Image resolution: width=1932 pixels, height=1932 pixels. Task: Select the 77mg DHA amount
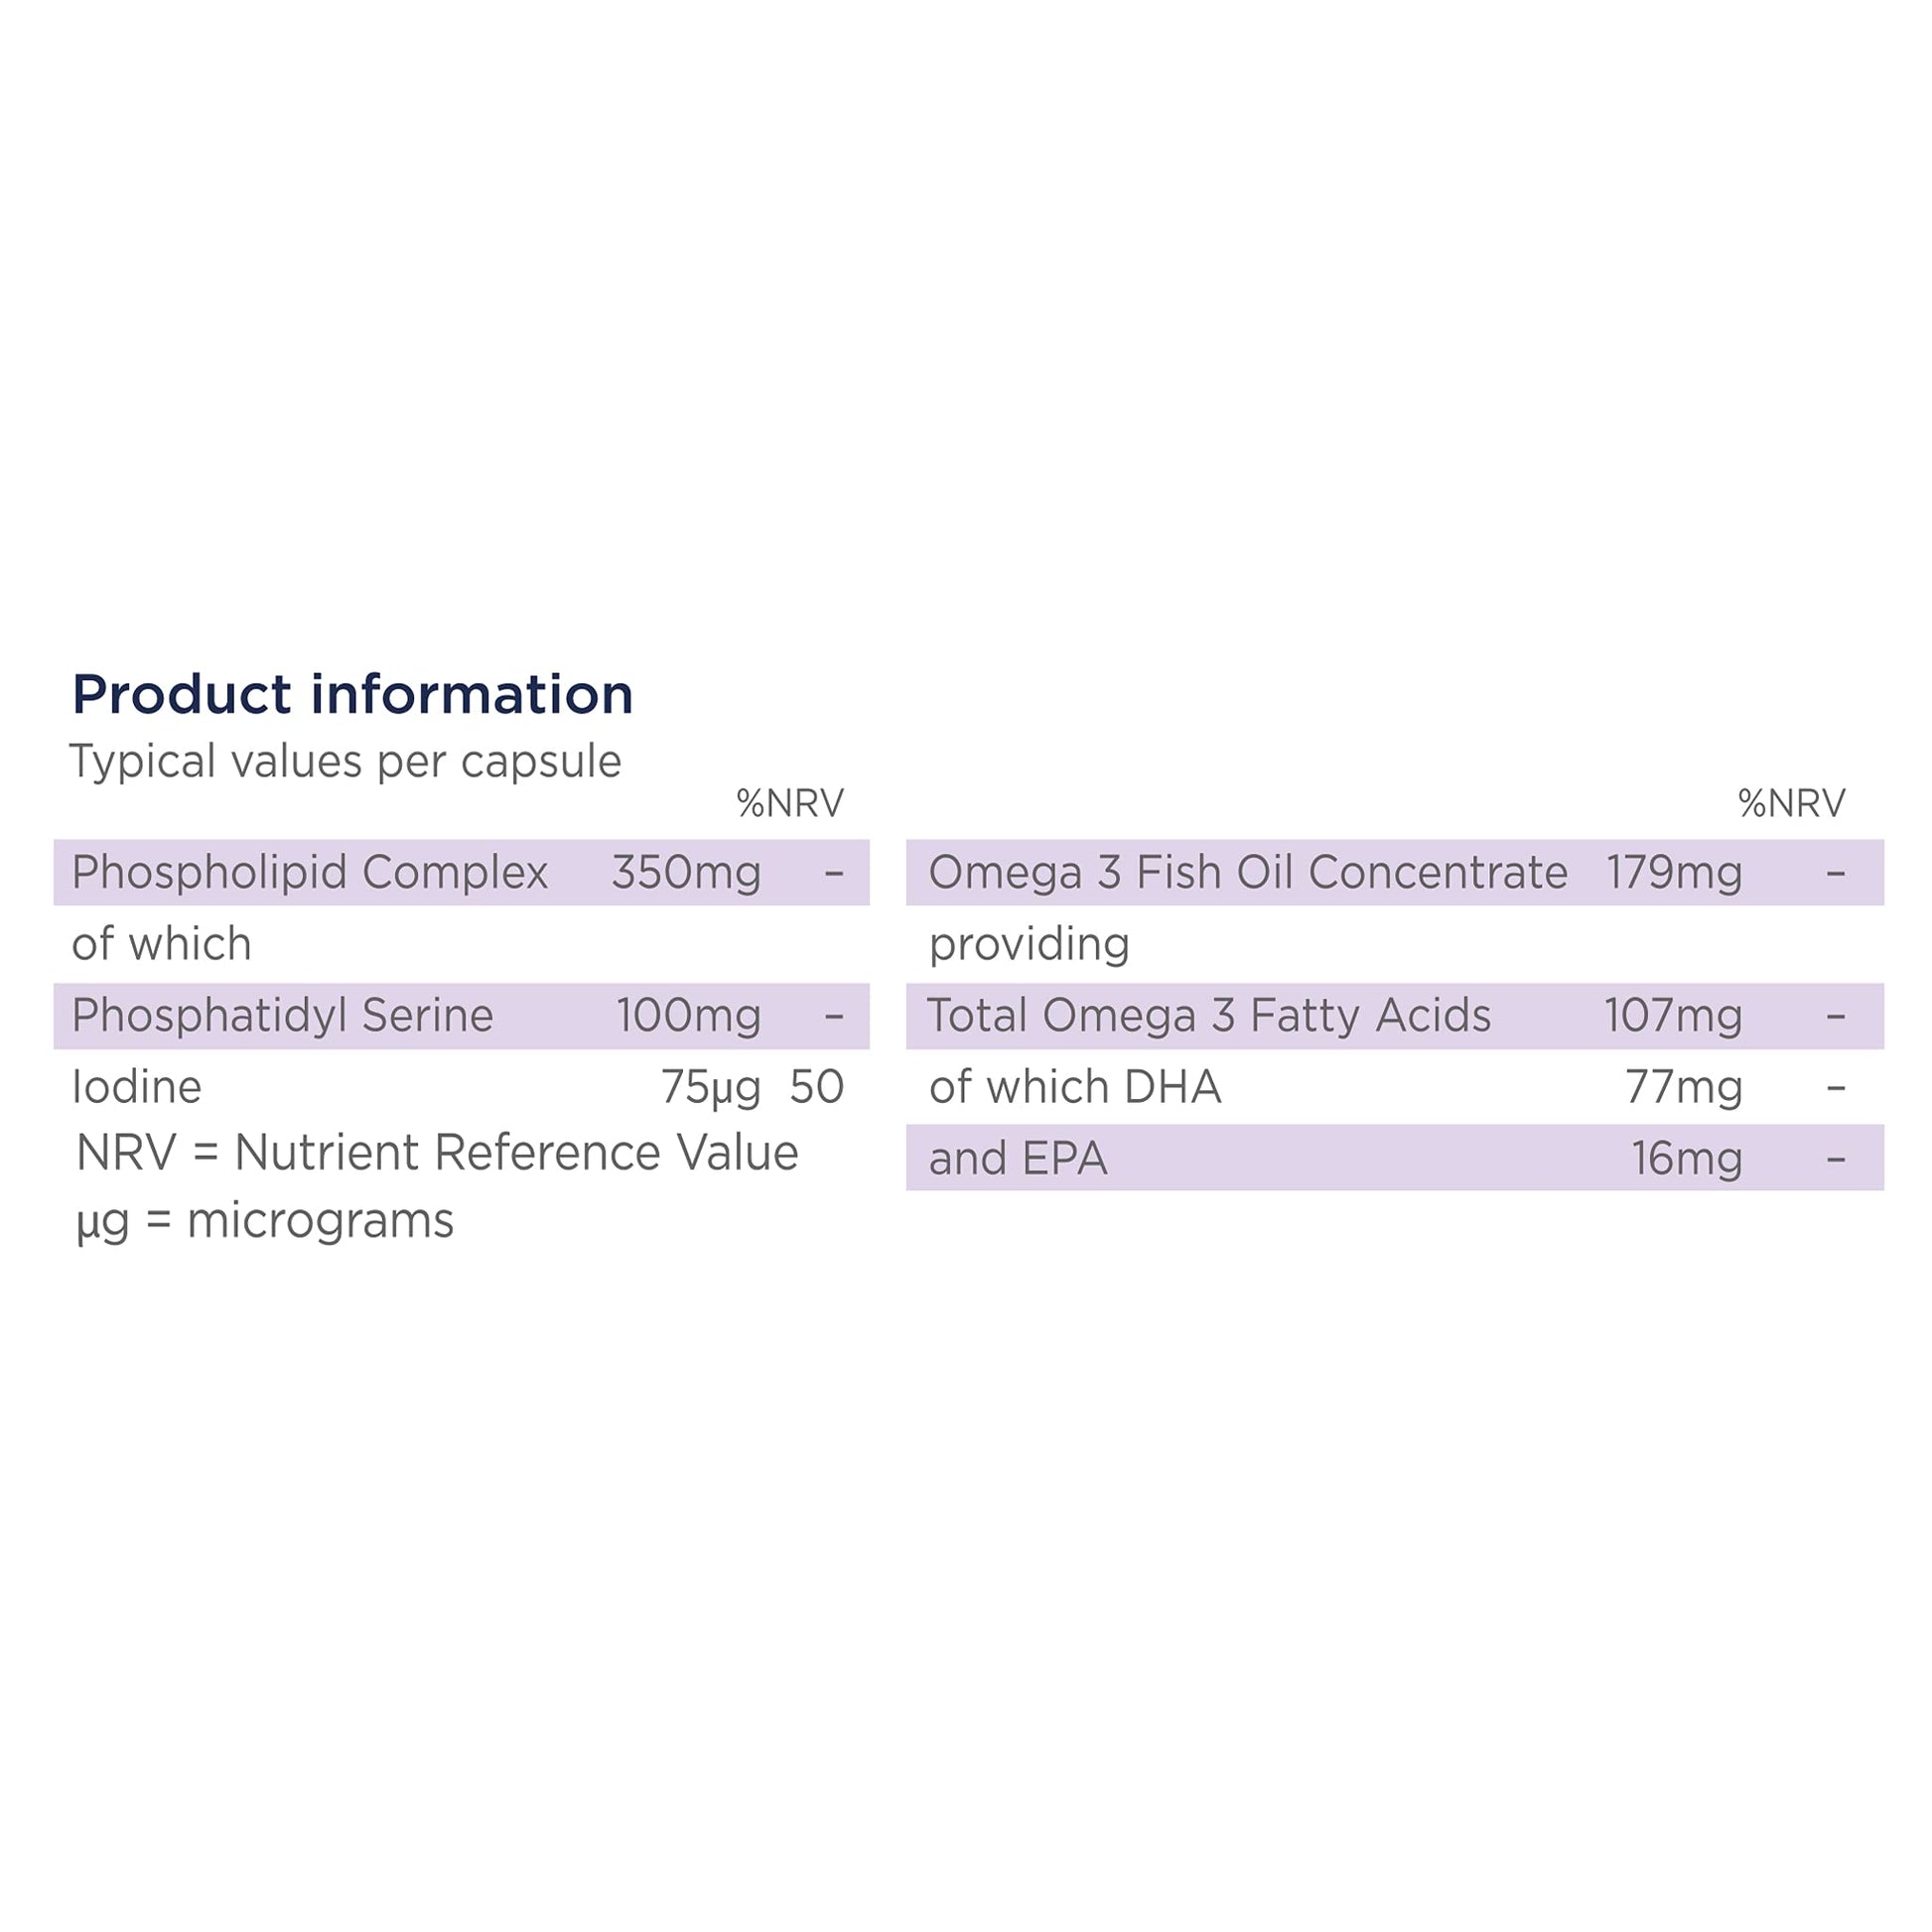click(1684, 1087)
